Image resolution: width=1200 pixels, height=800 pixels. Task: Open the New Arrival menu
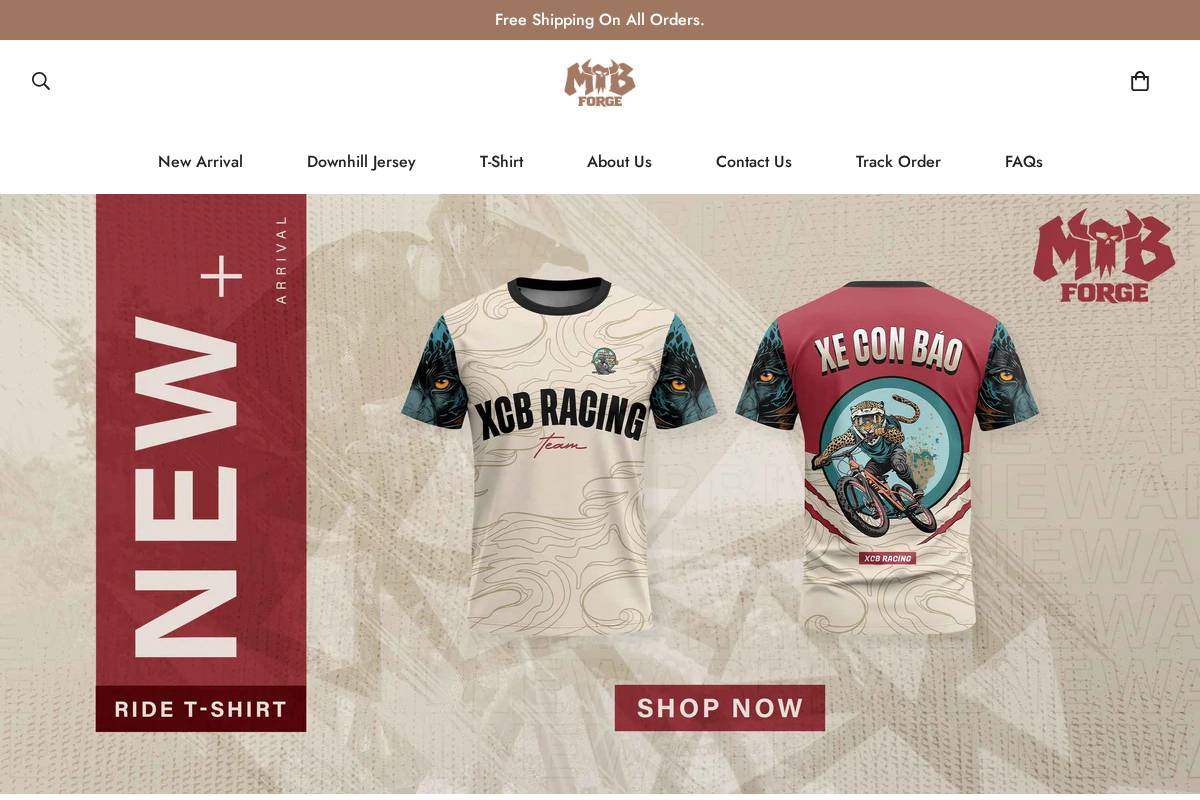(200, 162)
